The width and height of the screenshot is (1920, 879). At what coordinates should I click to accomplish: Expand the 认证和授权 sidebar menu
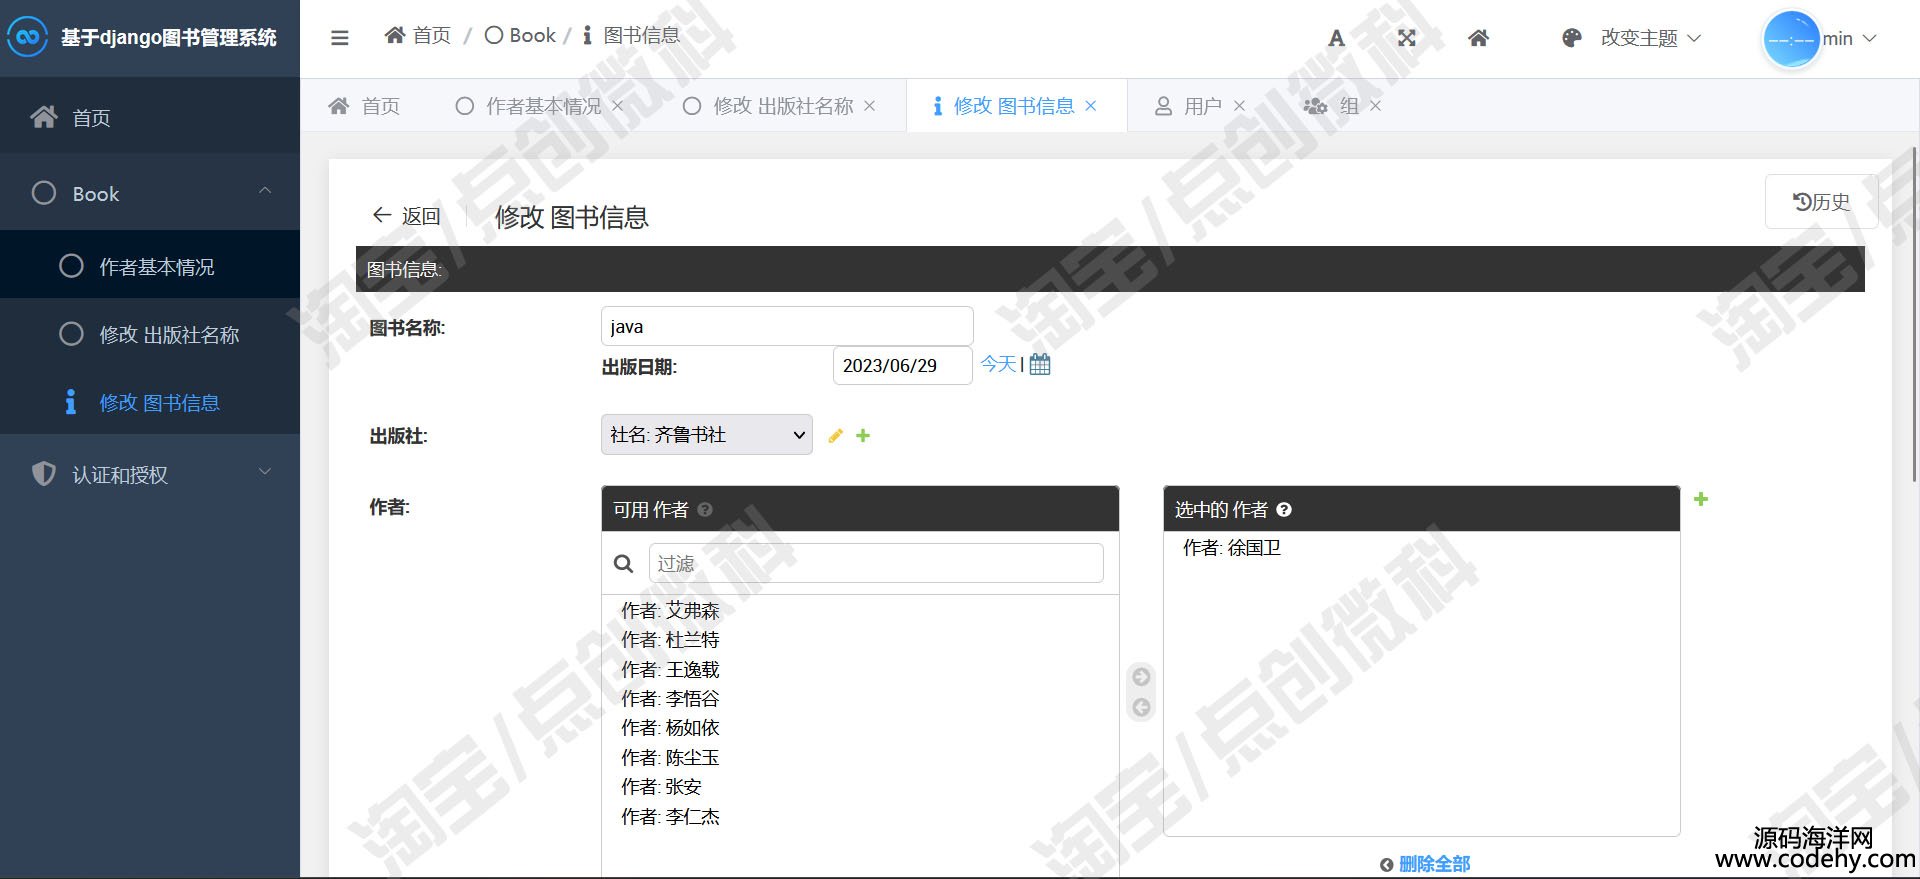150,474
